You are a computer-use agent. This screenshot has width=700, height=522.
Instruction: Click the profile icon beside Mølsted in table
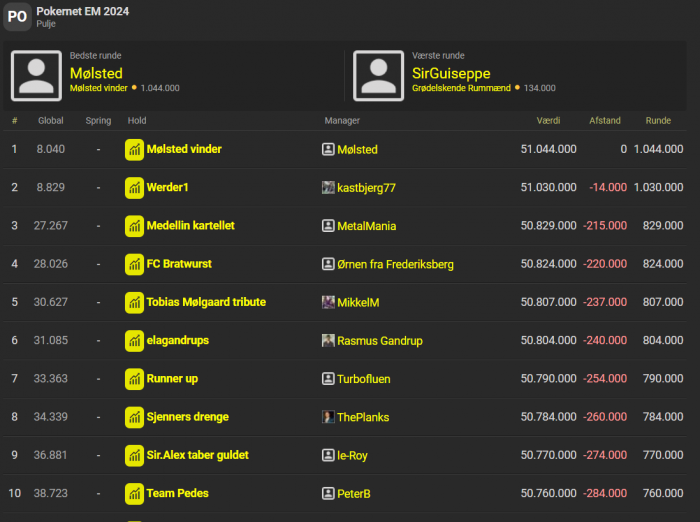[328, 149]
